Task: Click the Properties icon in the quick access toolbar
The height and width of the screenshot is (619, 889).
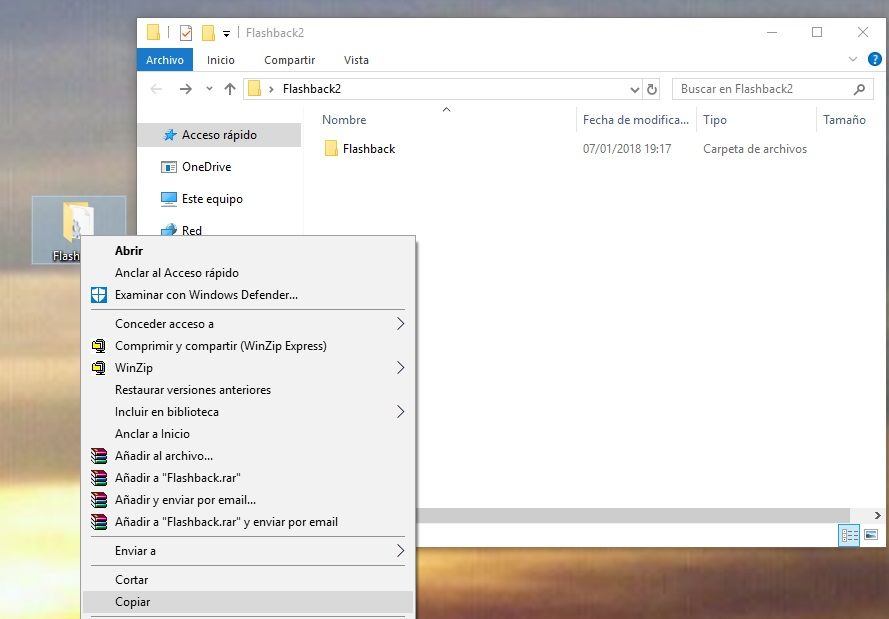Action: click(x=186, y=32)
